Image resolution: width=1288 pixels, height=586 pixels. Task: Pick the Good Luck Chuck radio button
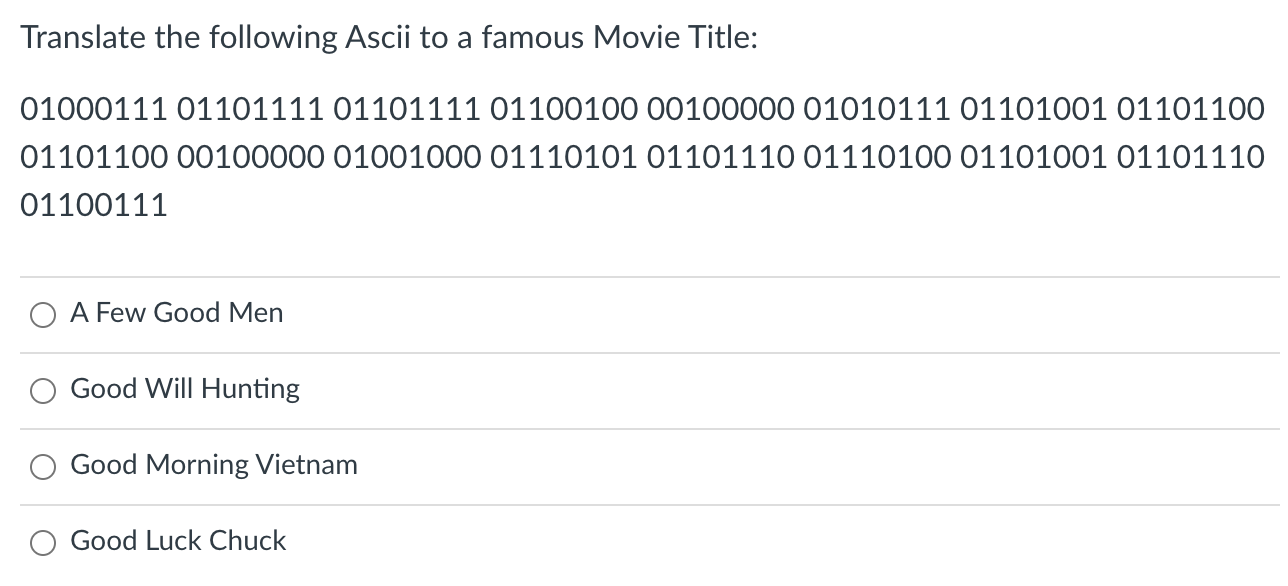pos(42,542)
